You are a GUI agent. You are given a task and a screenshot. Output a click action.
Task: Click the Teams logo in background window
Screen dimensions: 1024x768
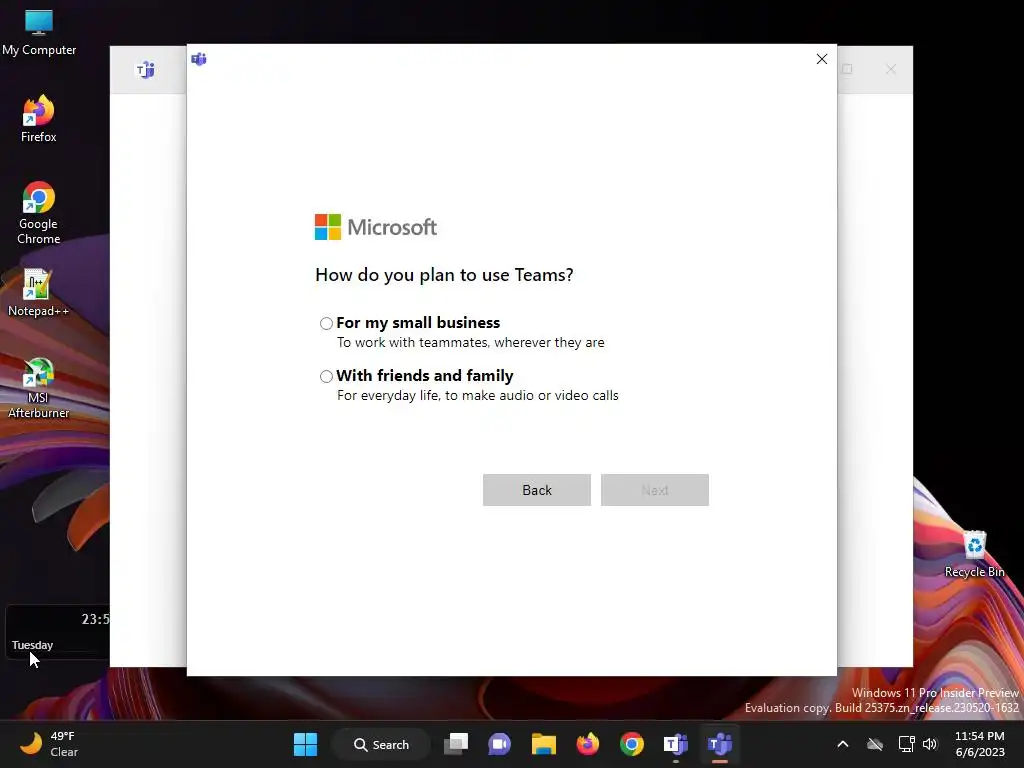point(145,69)
